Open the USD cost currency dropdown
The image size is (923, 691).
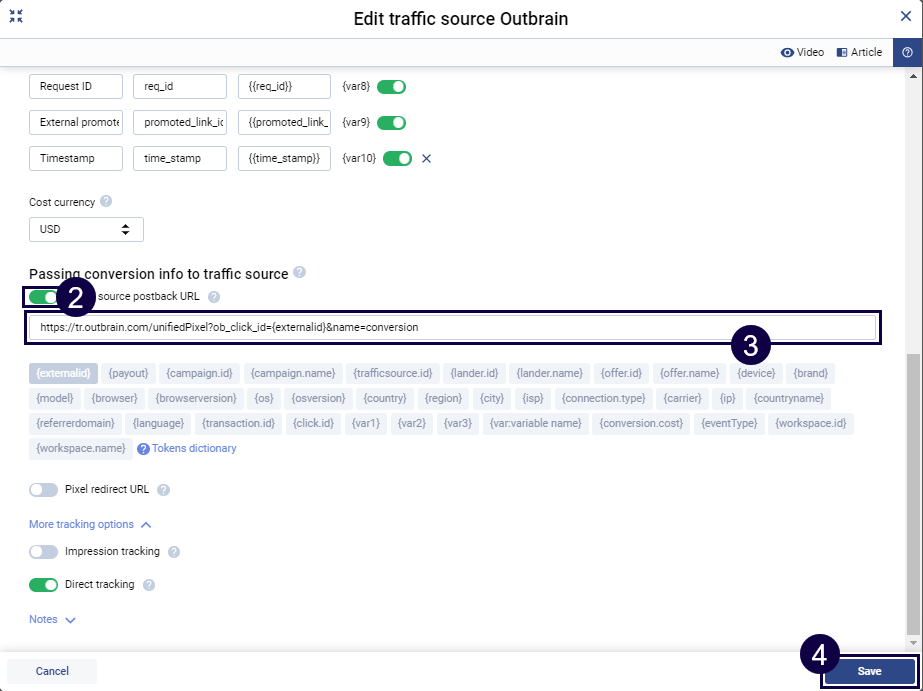coord(86,229)
